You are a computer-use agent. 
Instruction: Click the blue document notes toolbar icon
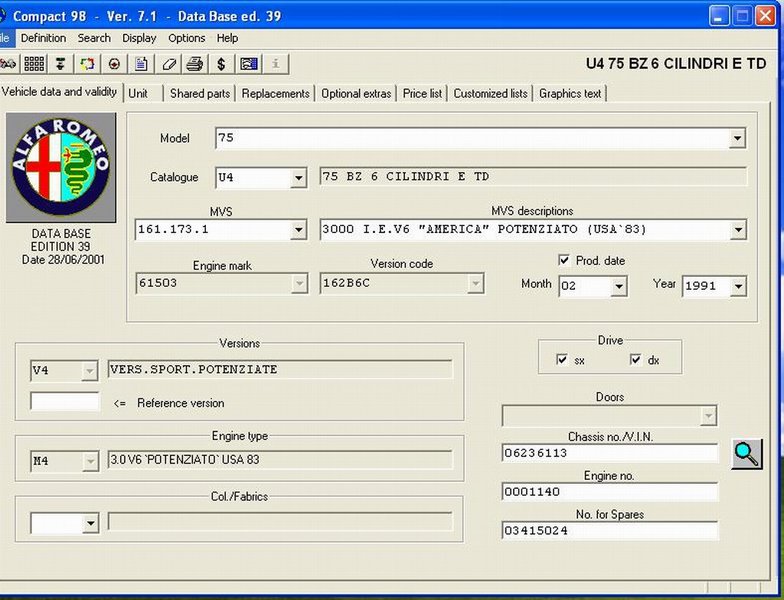click(142, 64)
